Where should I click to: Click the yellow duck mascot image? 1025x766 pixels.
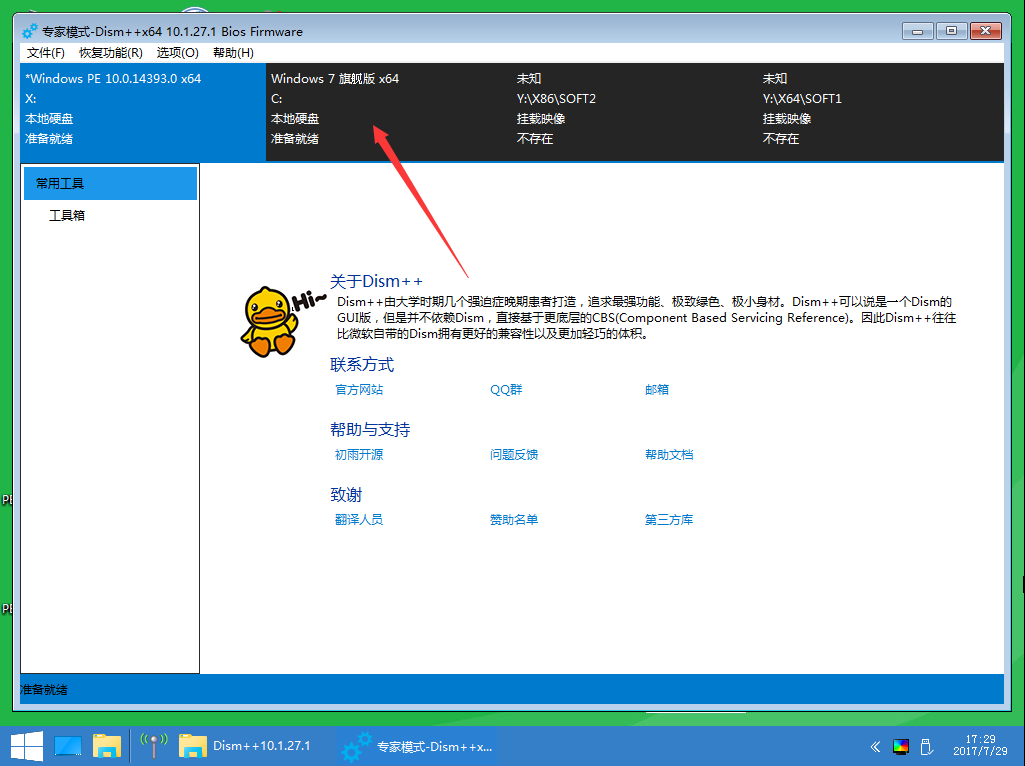pos(269,322)
